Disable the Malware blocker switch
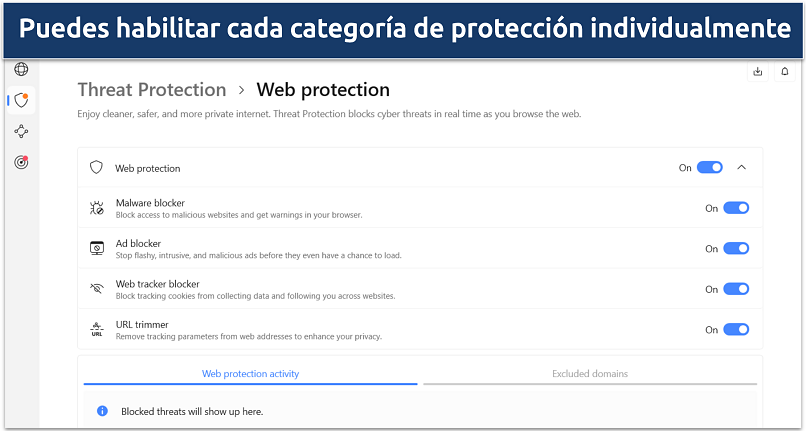 (736, 208)
